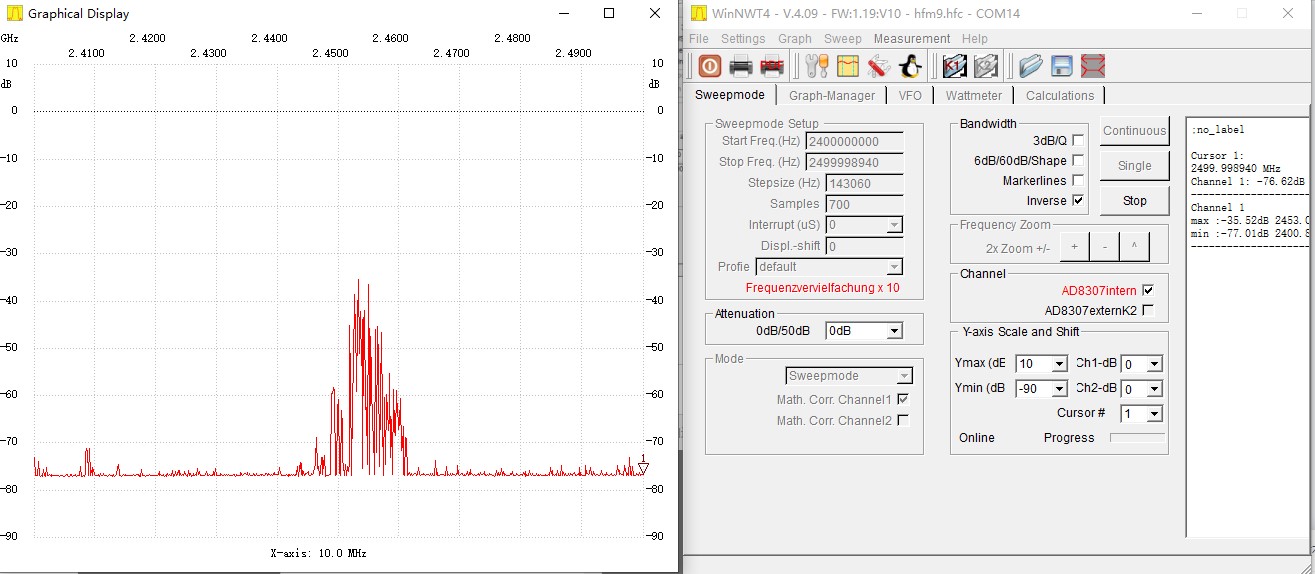Click the PDF print icon
Screen dimensions: 1315x574
pos(772,67)
